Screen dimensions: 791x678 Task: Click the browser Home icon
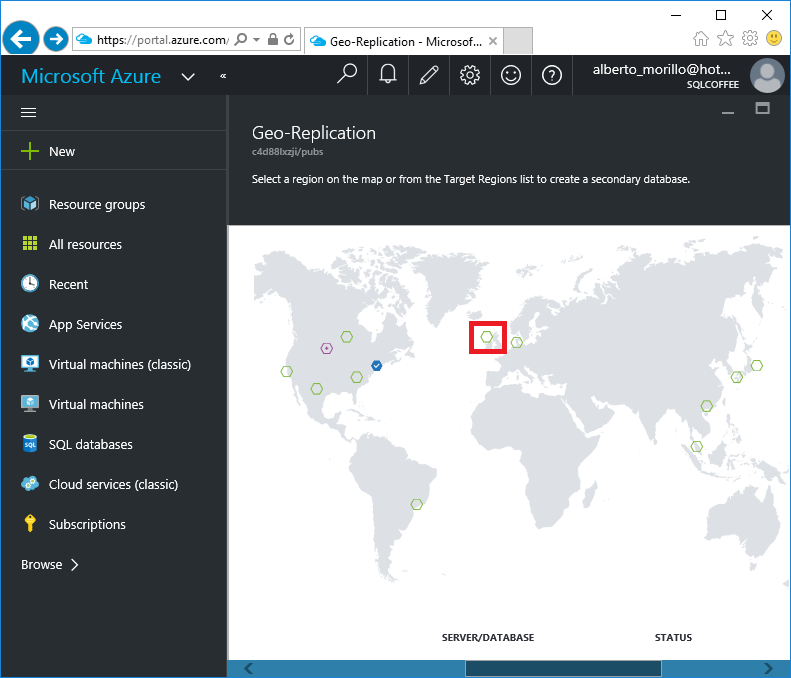pyautogui.click(x=701, y=38)
